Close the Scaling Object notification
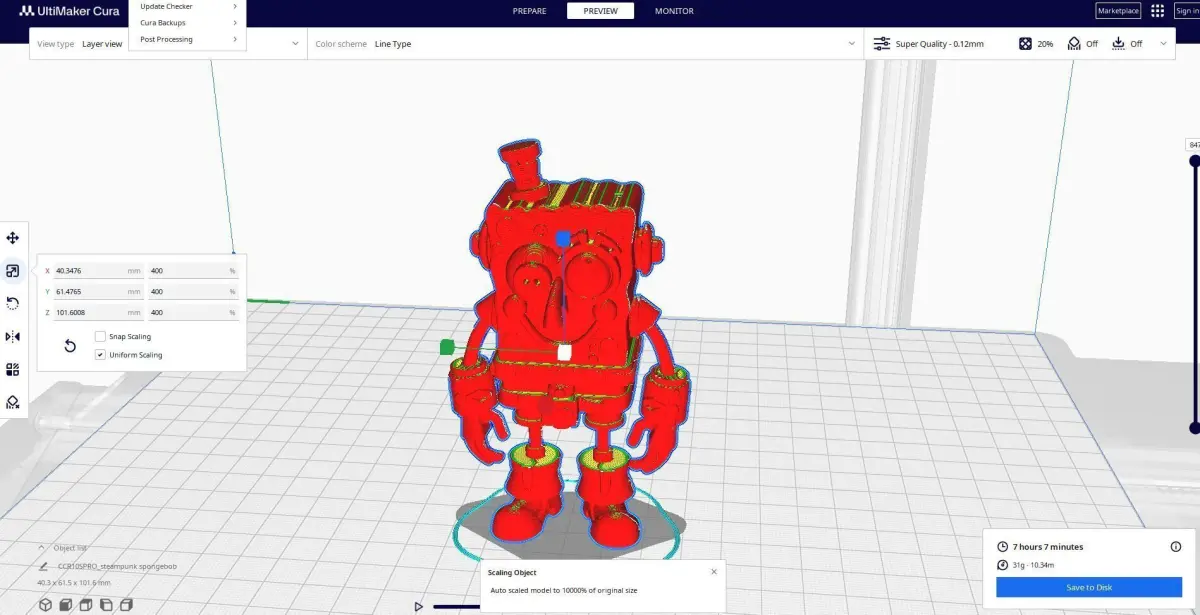Viewport: 1200px width, 615px height. click(x=714, y=572)
